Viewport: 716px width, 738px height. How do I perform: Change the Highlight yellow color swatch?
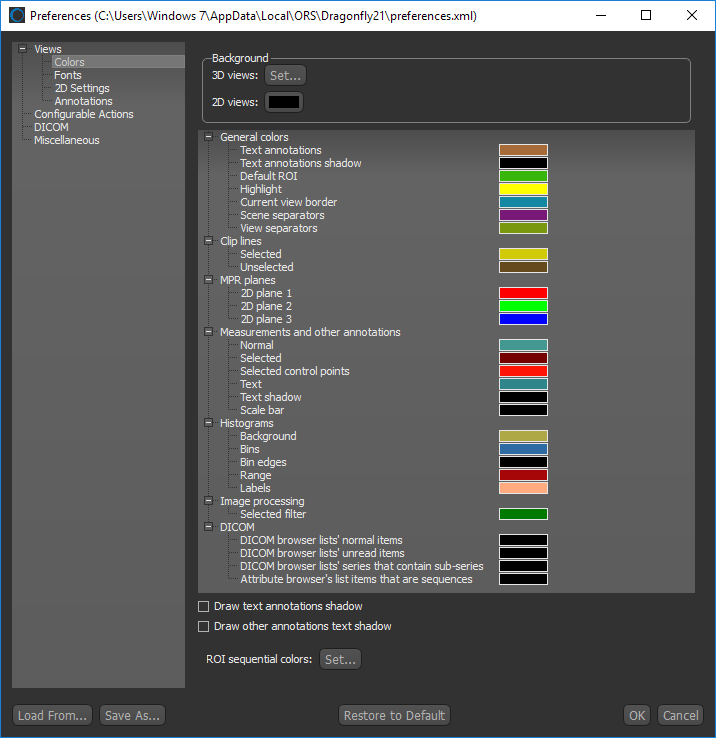pyautogui.click(x=523, y=189)
